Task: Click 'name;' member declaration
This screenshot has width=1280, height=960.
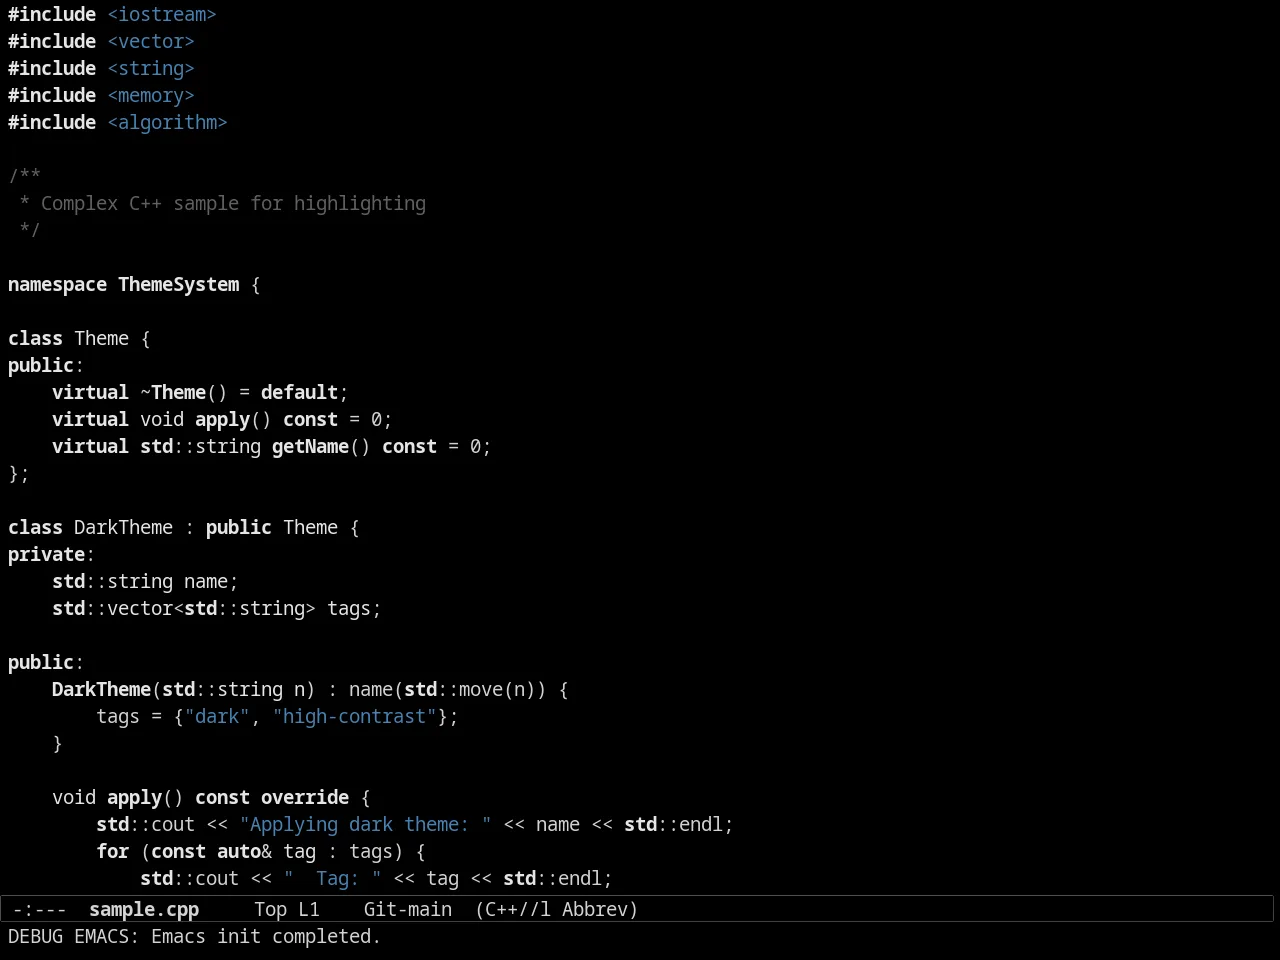Action: coord(211,581)
